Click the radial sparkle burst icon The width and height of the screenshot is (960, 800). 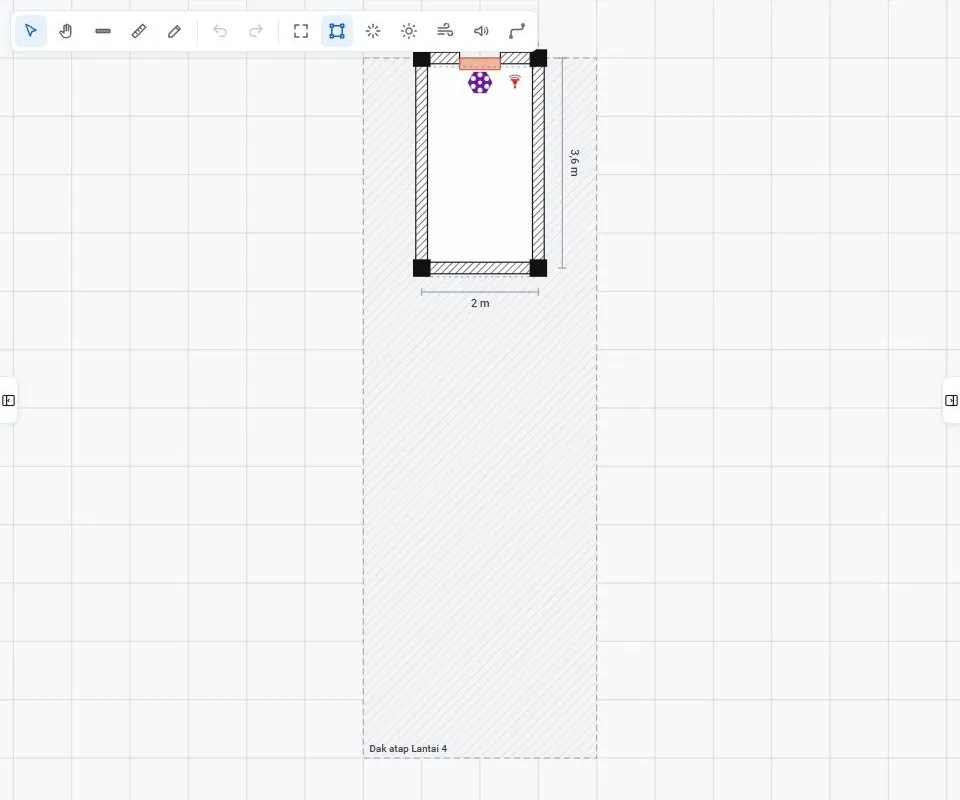(x=373, y=31)
